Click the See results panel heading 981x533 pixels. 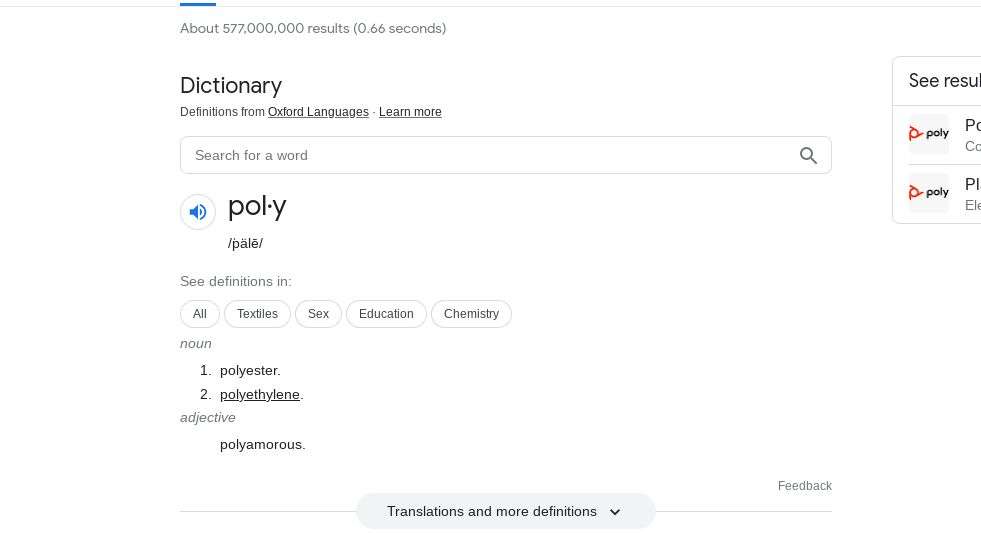(944, 81)
